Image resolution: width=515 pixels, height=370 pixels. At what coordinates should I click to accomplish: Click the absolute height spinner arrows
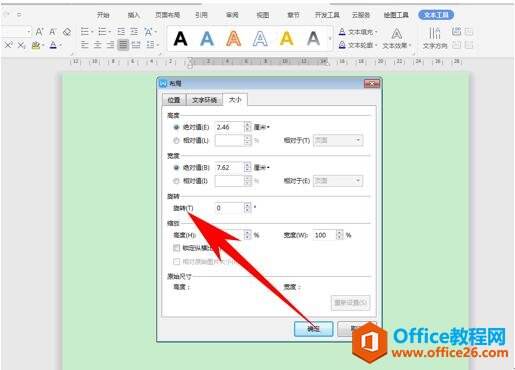(247, 127)
